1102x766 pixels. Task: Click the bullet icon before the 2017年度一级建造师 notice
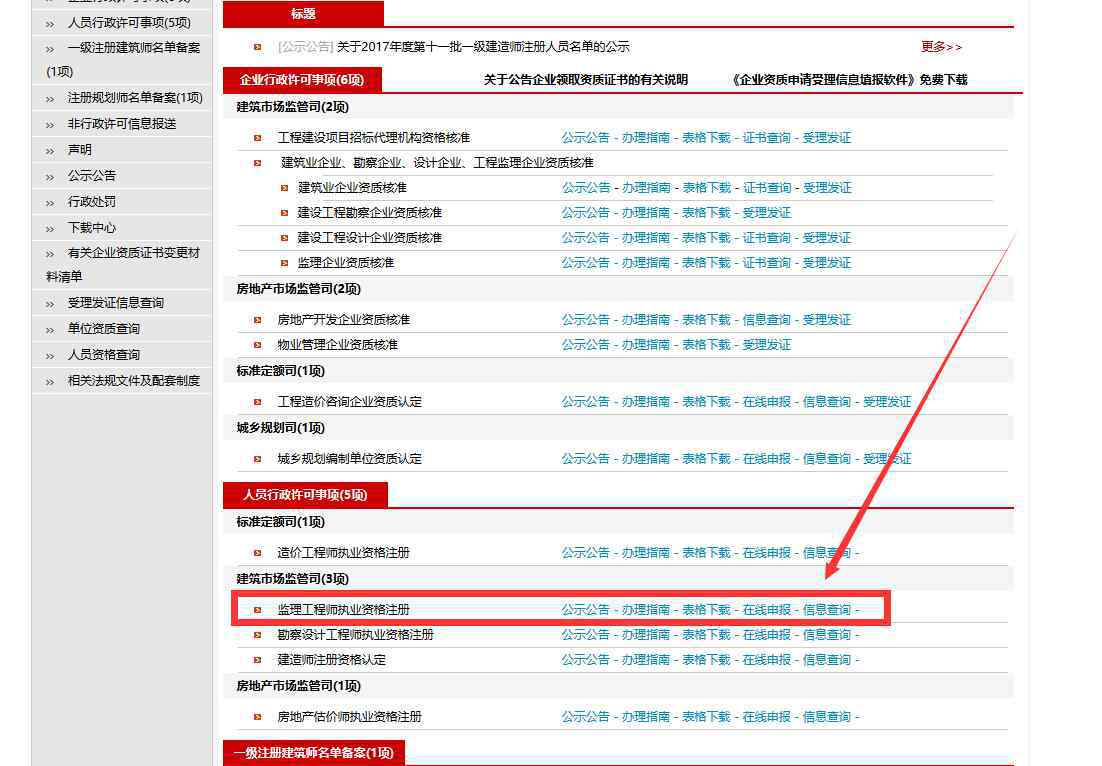[x=258, y=47]
